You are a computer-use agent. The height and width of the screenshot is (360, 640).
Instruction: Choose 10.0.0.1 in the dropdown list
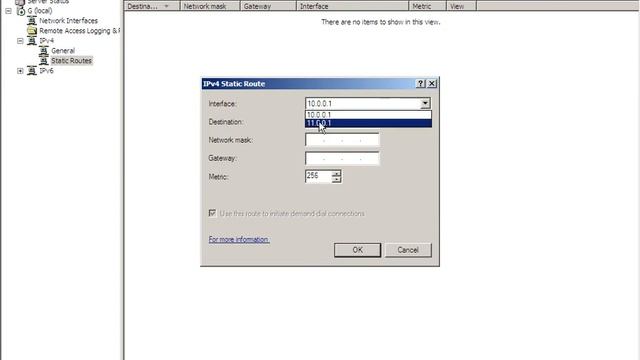(368, 115)
